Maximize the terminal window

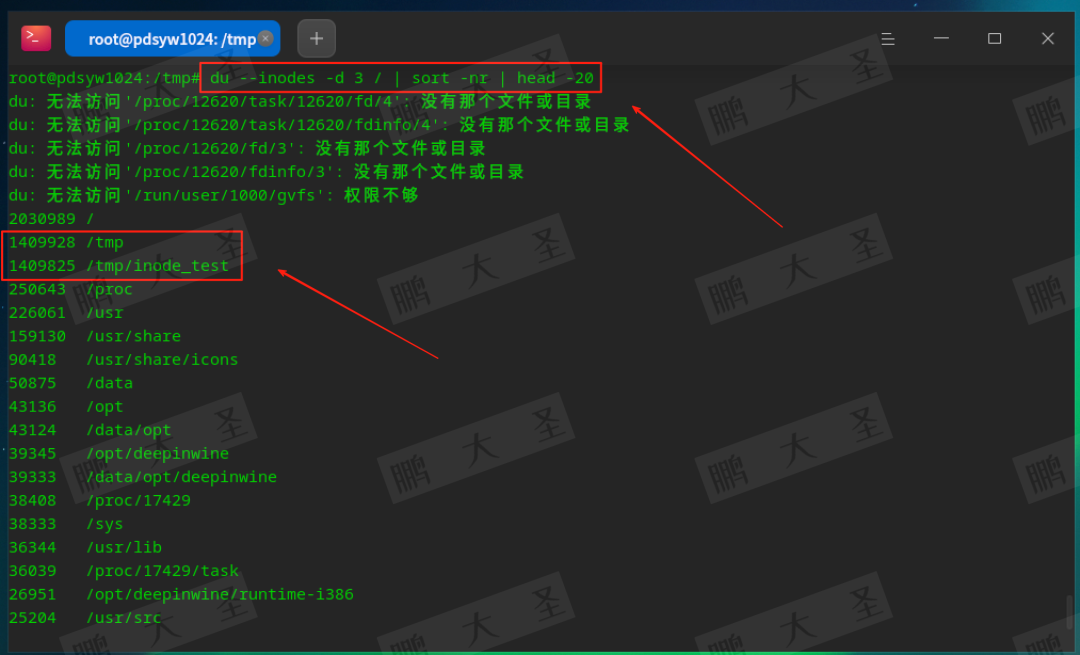tap(994, 39)
